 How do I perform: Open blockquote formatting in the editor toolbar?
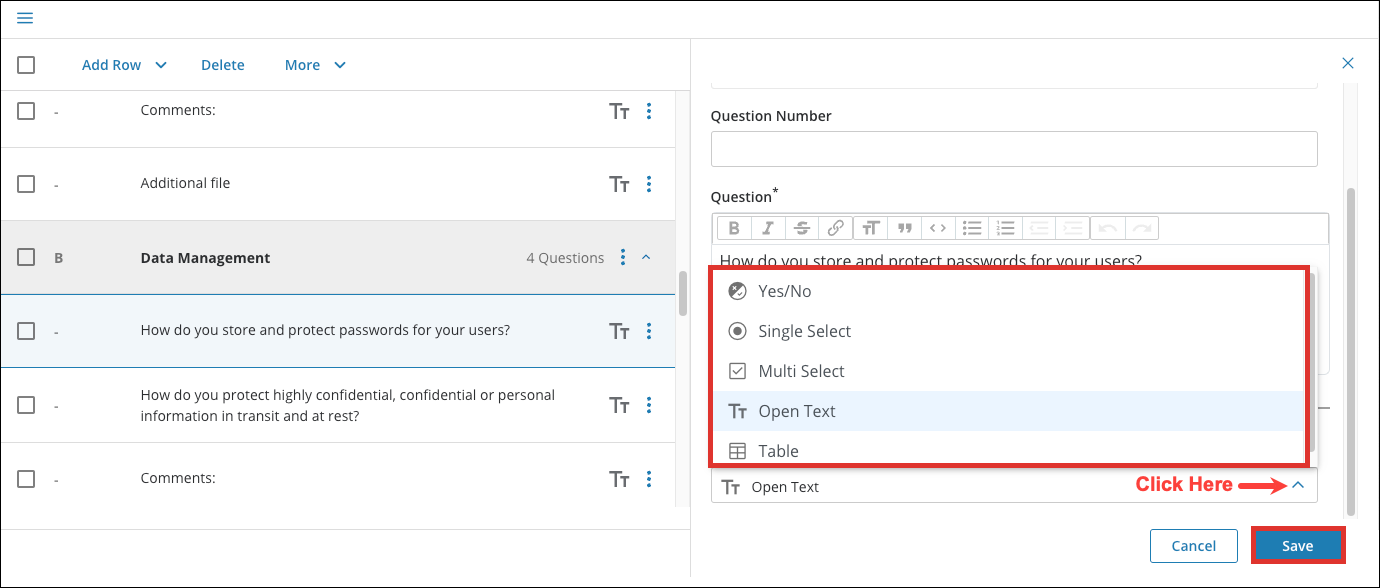903,227
